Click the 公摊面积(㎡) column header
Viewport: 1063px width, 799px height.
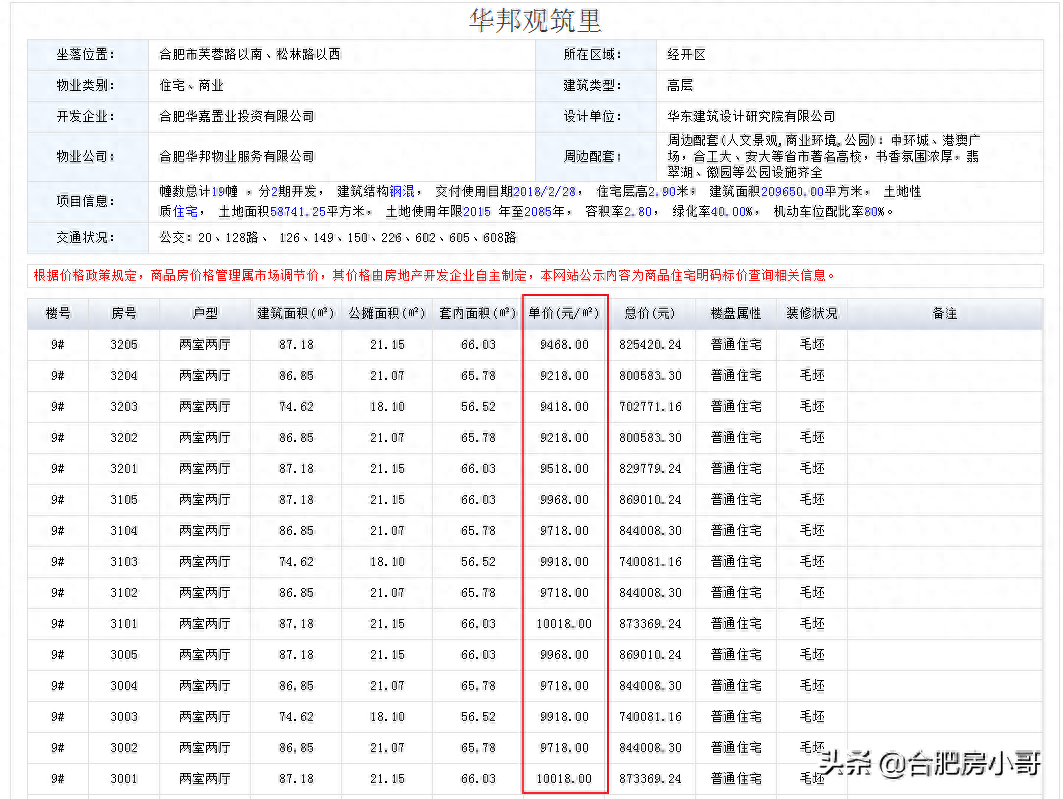coord(386,313)
